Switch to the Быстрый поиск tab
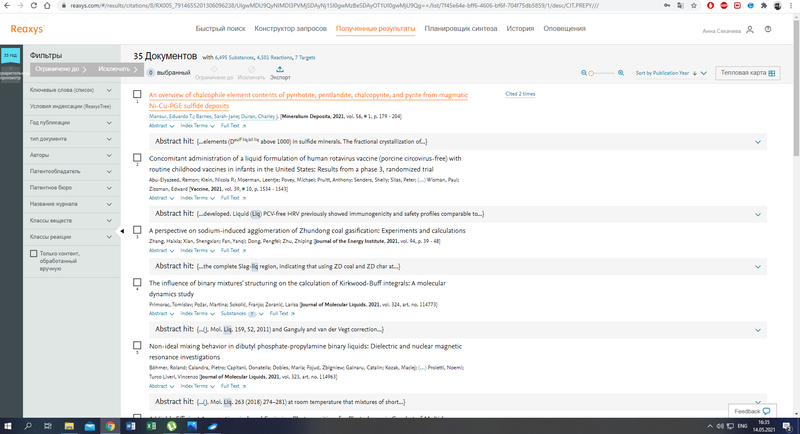Image resolution: width=800 pixels, height=434 pixels. pyautogui.click(x=219, y=29)
